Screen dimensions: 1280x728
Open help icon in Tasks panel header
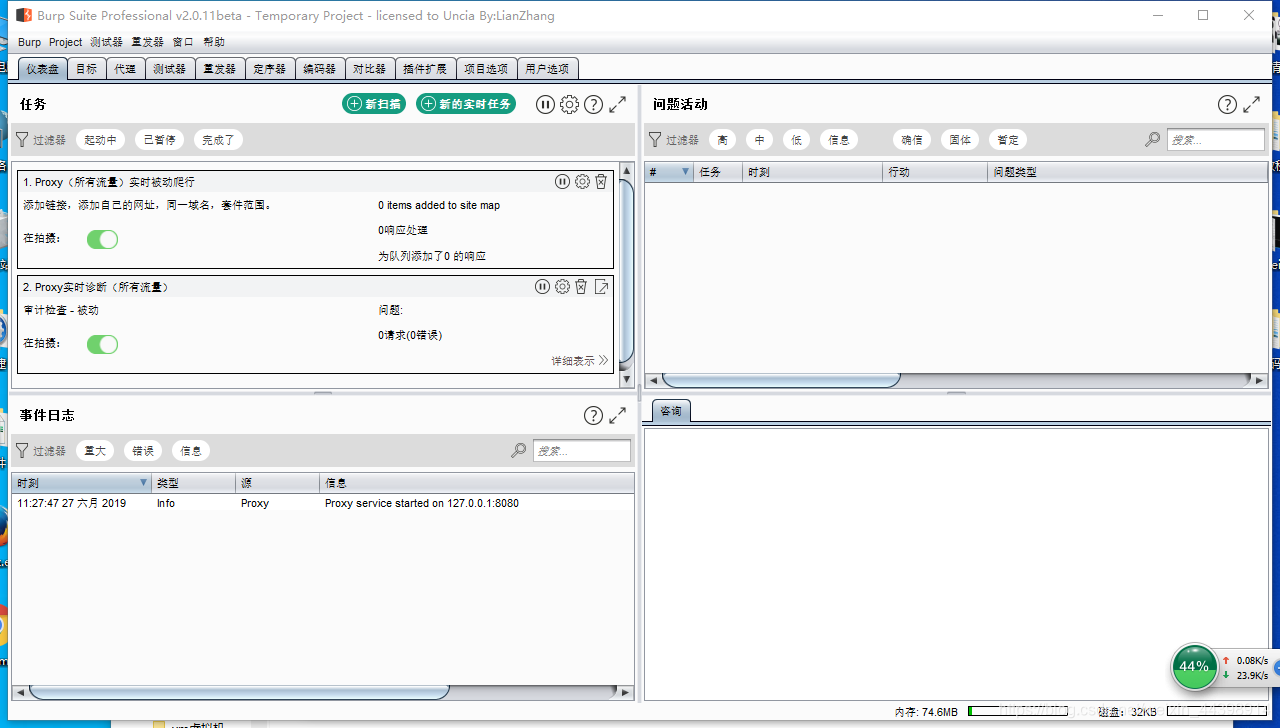tap(593, 104)
